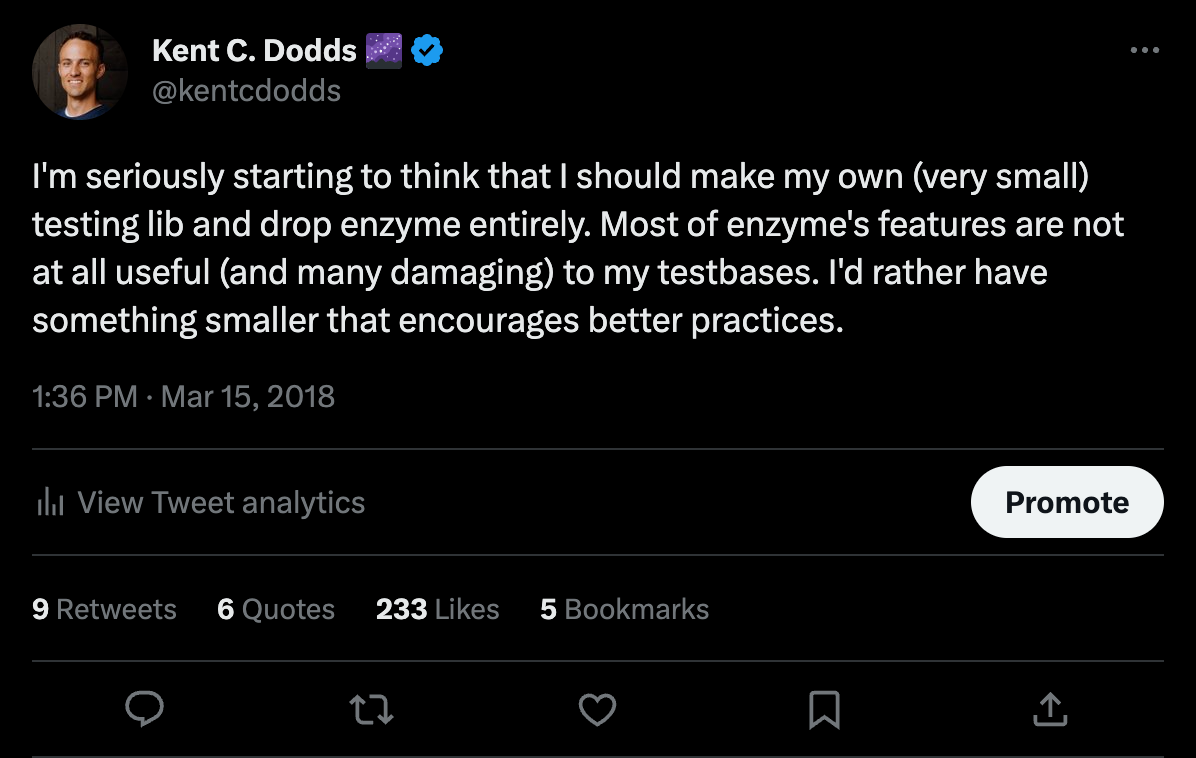Viewport: 1196px width, 758px height.
Task: Click the Kent C. Dodds display name
Action: pyautogui.click(x=254, y=50)
